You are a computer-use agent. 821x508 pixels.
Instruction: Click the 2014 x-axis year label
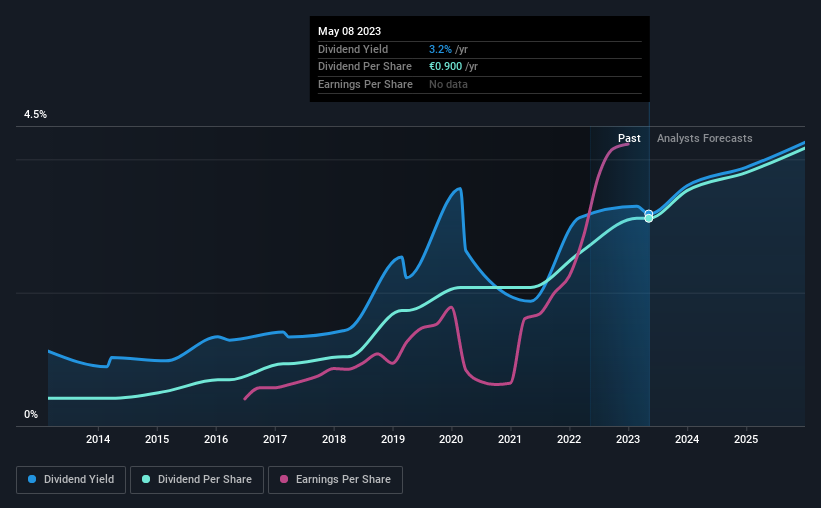pyautogui.click(x=98, y=439)
